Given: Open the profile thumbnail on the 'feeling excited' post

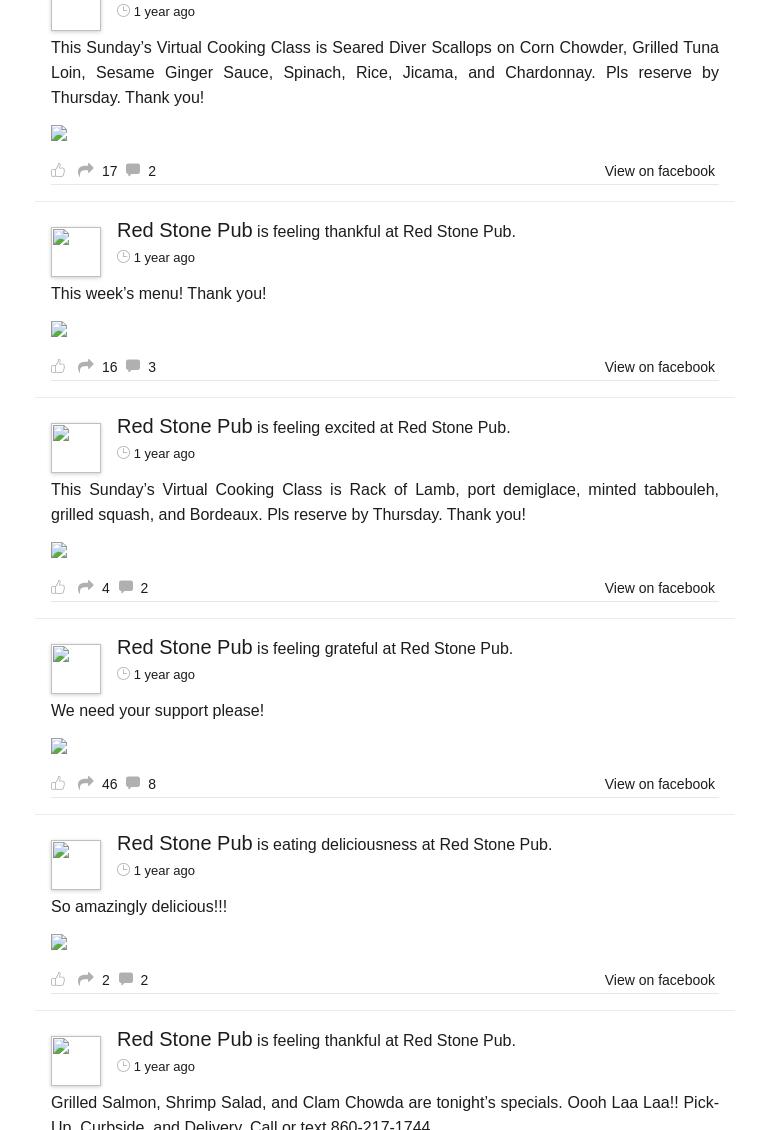Looking at the screenshot, I should [x=76, y=447].
